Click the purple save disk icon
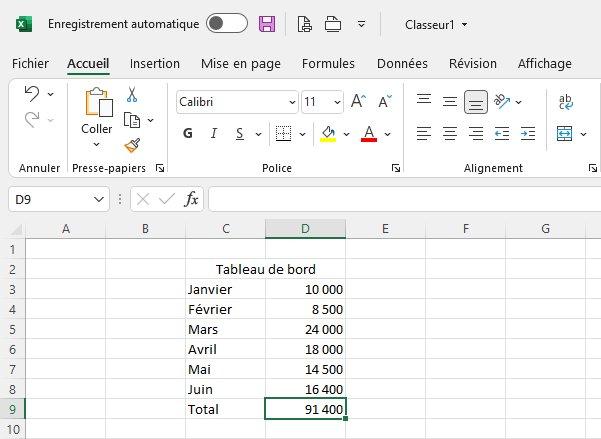 [267, 24]
